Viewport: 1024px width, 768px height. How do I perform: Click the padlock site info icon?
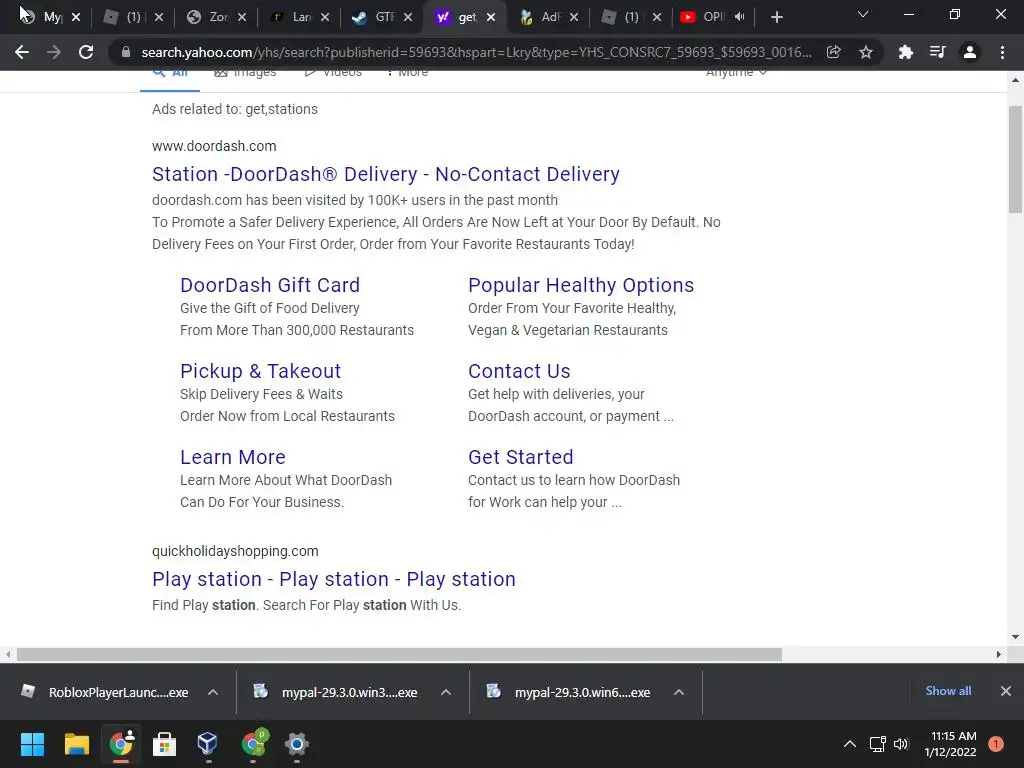(126, 52)
